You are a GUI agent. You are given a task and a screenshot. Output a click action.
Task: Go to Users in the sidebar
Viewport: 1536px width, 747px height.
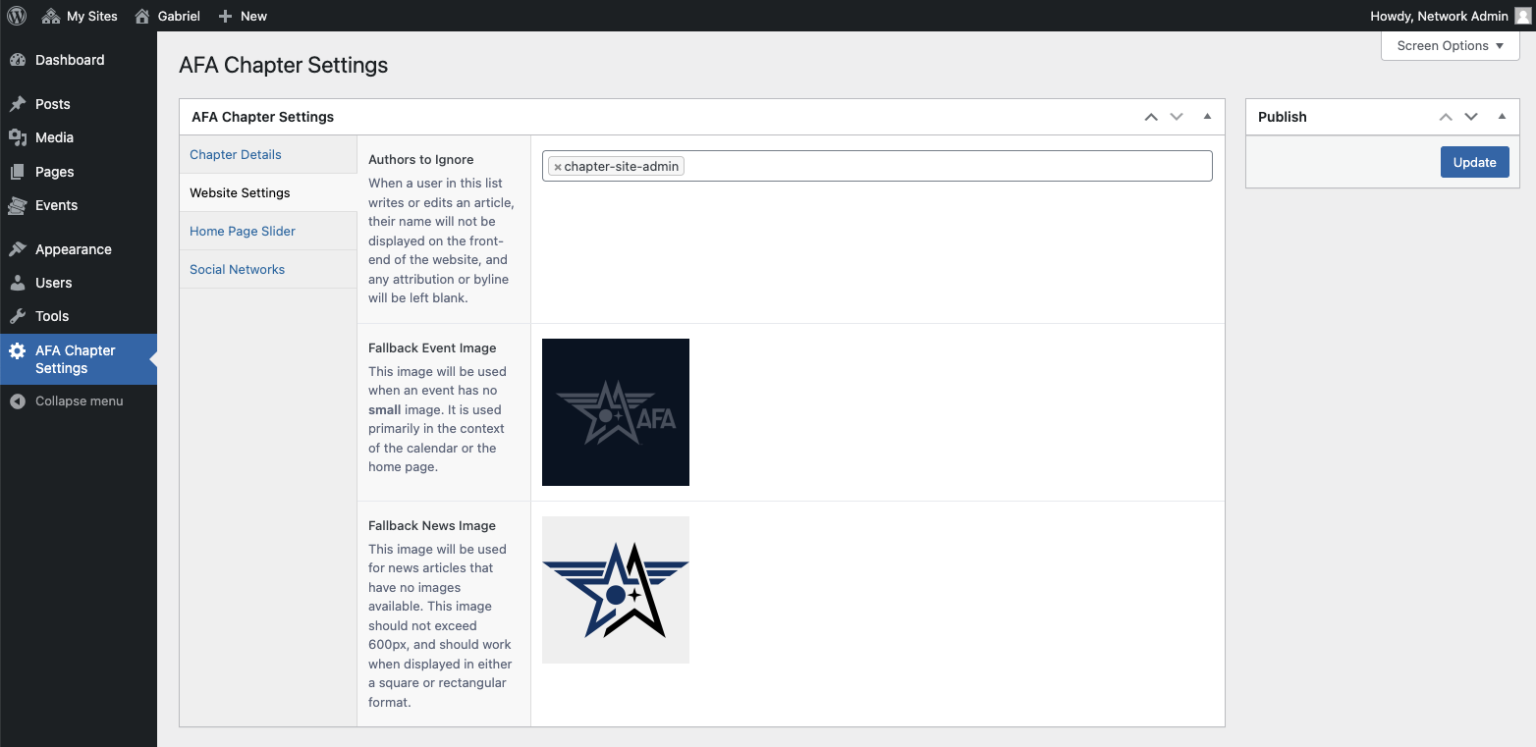pyautogui.click(x=54, y=283)
